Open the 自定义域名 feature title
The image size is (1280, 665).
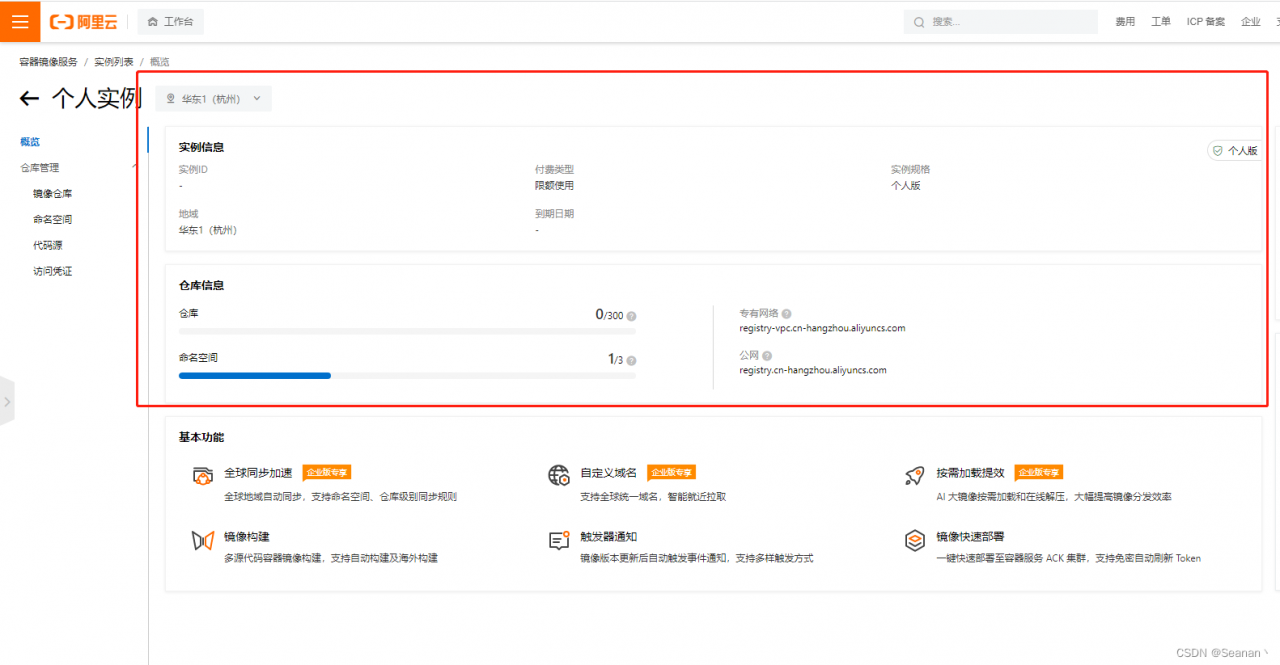pos(608,472)
